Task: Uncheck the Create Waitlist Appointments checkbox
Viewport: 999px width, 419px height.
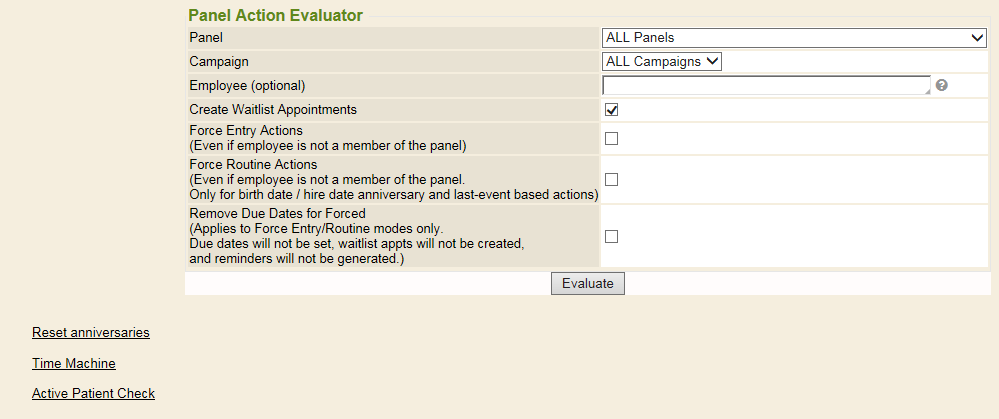Action: (x=611, y=110)
